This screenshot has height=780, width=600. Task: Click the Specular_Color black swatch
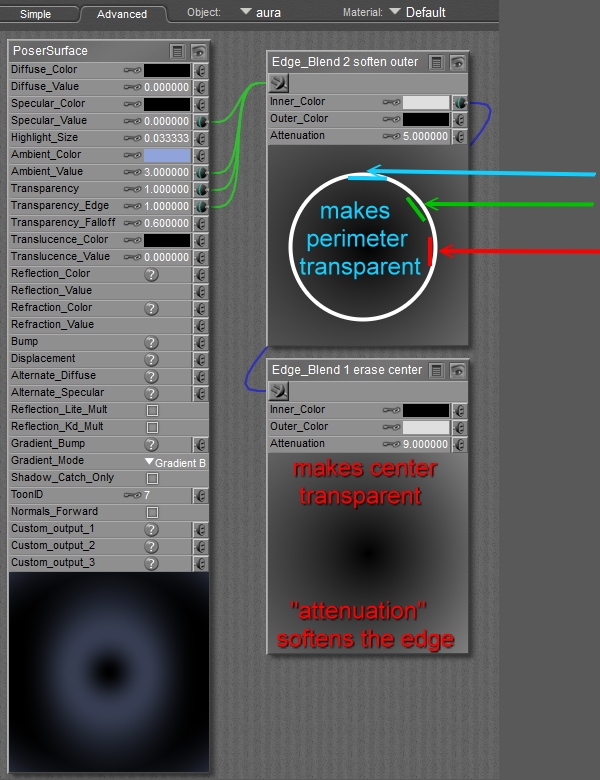[167, 104]
